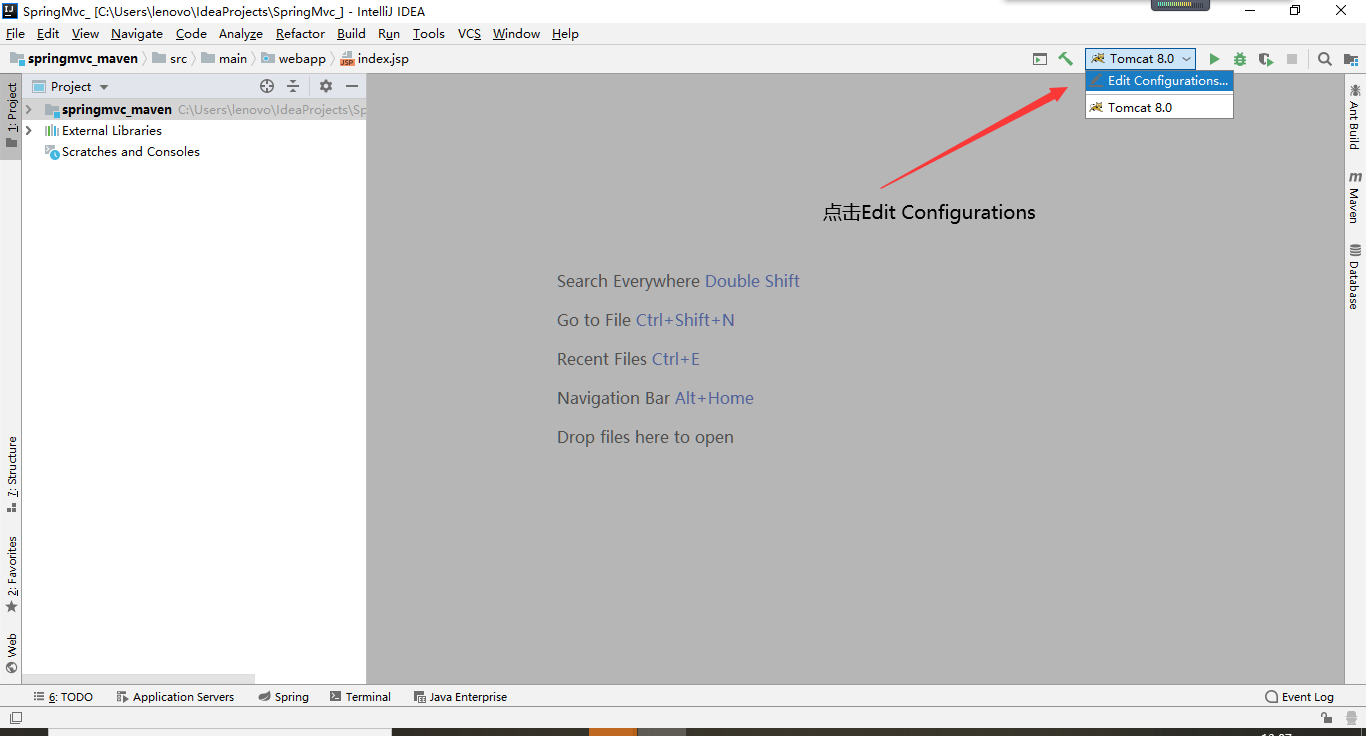Viewport: 1366px width, 736px height.
Task: Open the 6: TODO tool window
Action: tap(63, 697)
